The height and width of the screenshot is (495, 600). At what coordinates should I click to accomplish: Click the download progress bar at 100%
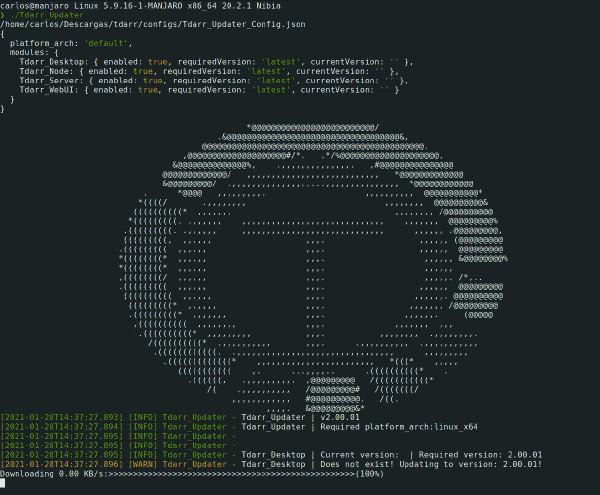coord(246,474)
